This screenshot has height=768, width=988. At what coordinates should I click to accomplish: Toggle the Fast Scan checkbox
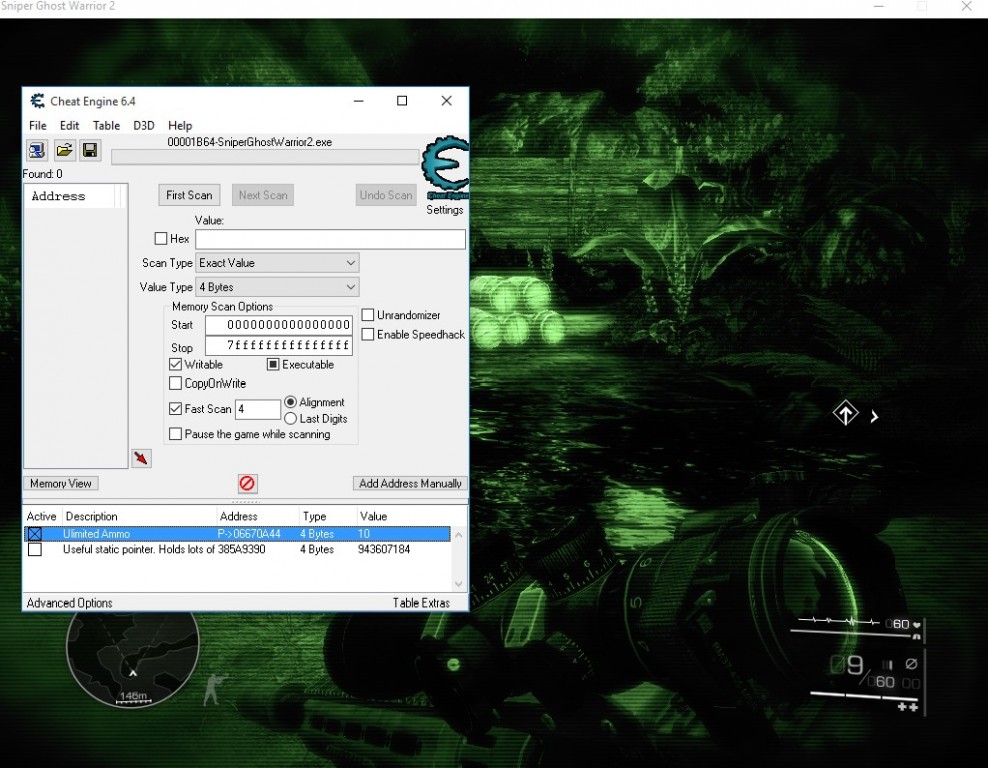tap(176, 409)
